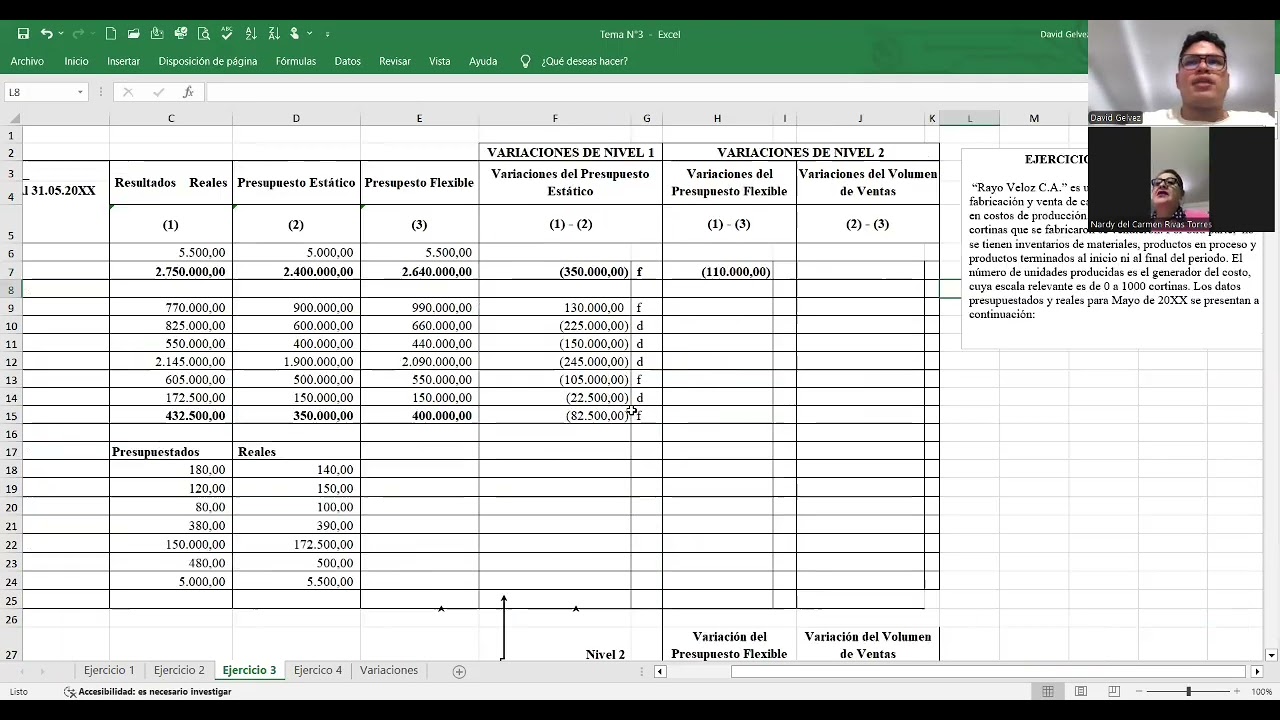The image size is (1280, 720).
Task: Sort descending Z to A
Action: click(x=274, y=34)
